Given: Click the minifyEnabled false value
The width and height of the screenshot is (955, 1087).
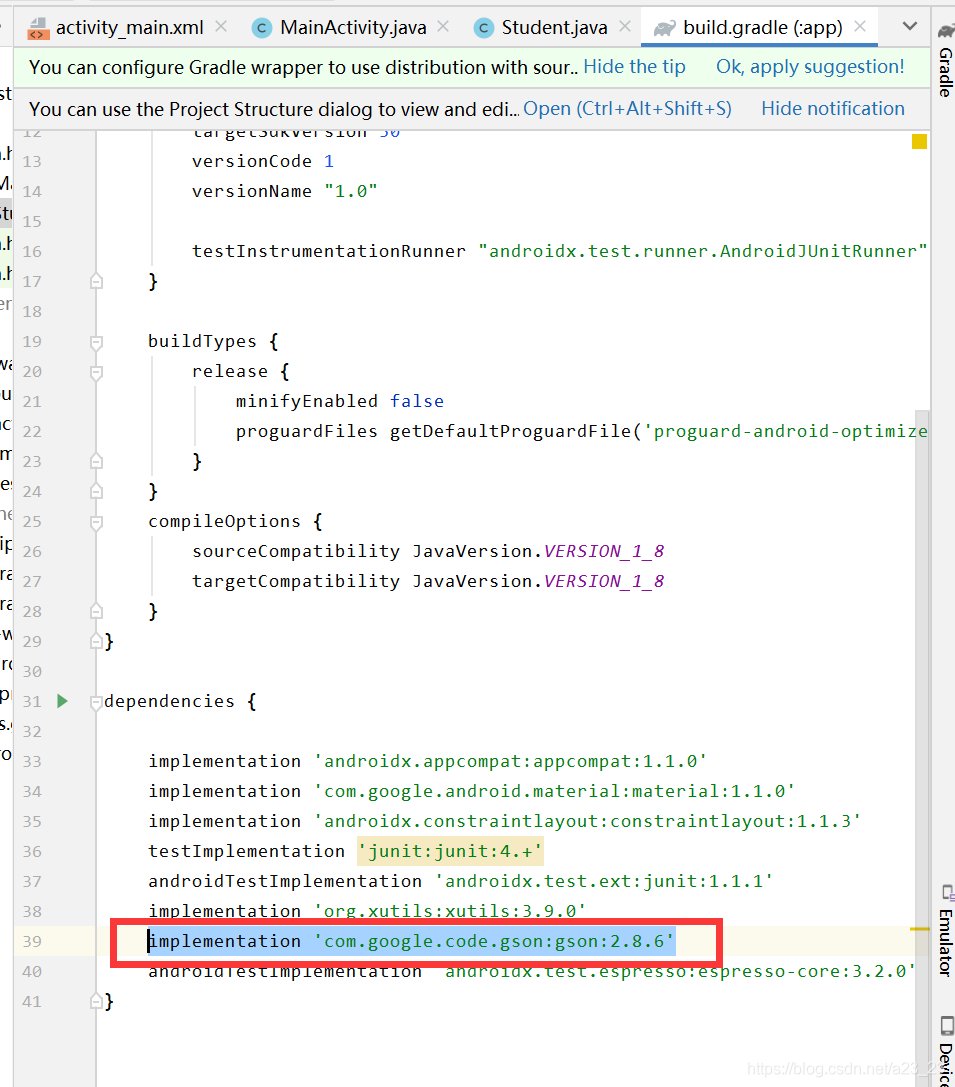Looking at the screenshot, I should click(417, 401).
